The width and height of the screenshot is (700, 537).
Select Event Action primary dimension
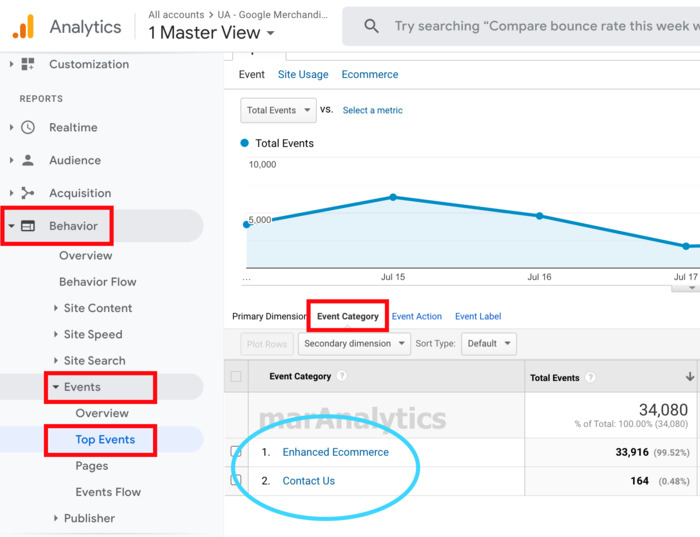417,316
